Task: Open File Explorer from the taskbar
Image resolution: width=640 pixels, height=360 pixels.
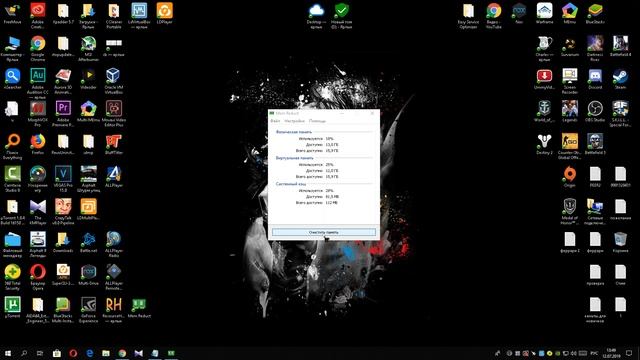Action: click(106, 353)
